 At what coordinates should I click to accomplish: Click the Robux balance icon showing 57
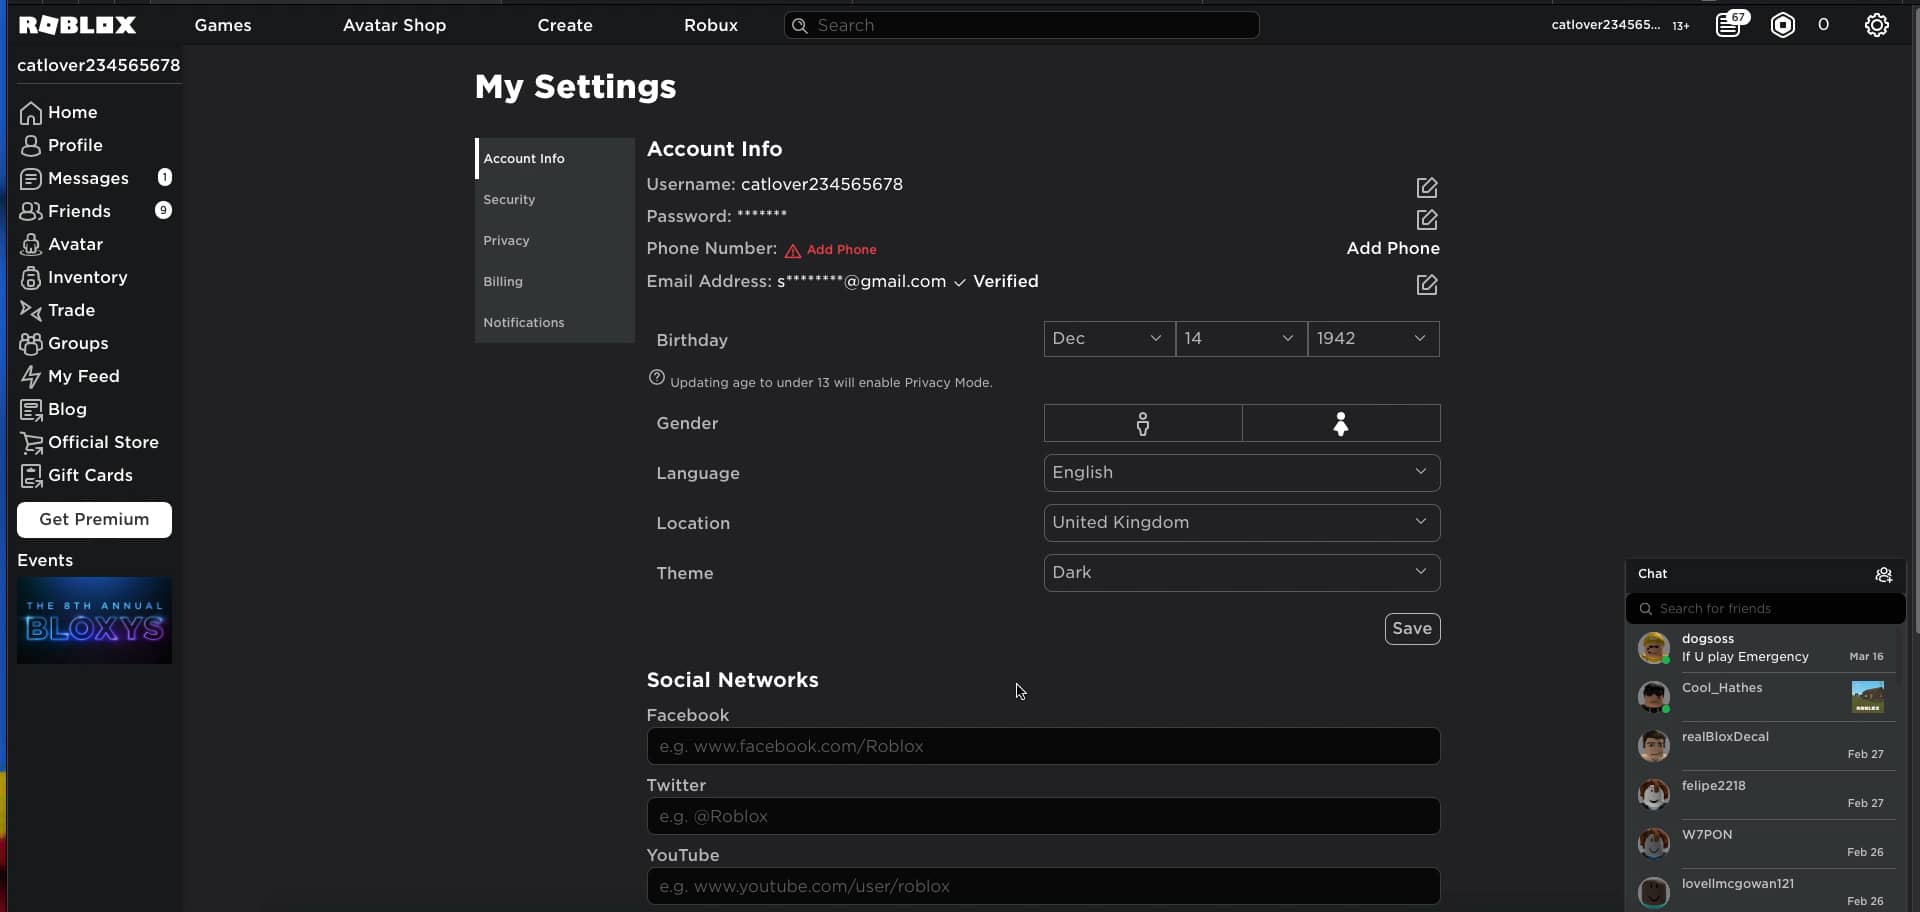pyautogui.click(x=1731, y=24)
